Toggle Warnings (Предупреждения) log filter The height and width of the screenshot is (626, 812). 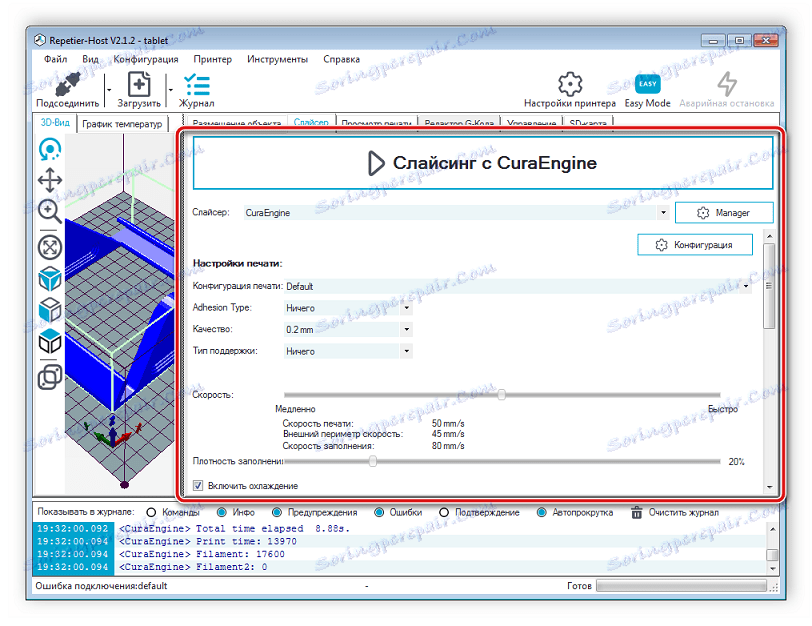(x=277, y=513)
